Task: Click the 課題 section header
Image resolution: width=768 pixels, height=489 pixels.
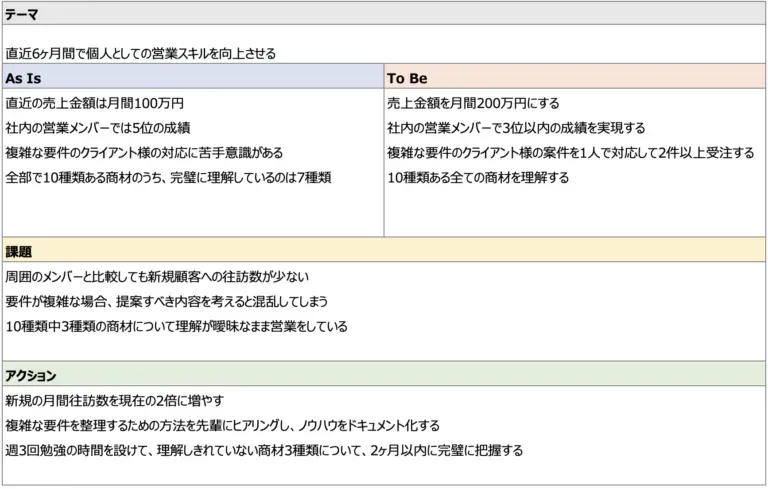Action: point(384,251)
